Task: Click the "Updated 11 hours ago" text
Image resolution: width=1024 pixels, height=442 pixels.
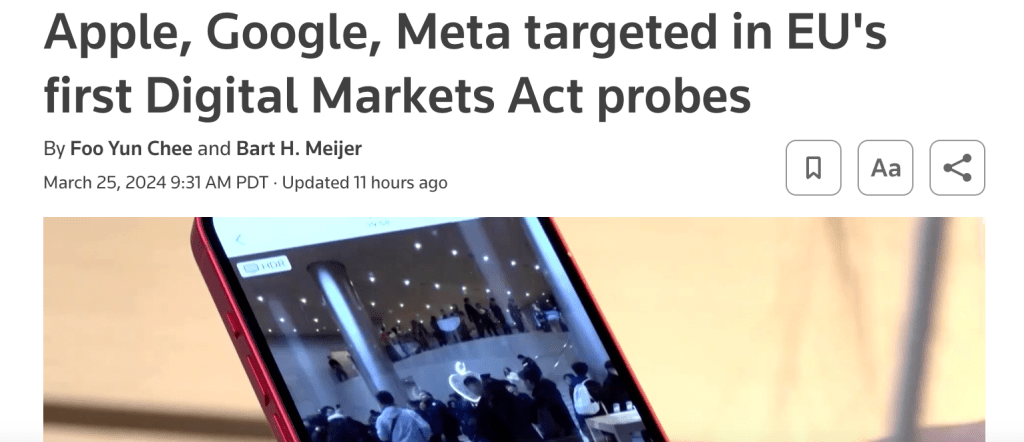Action: (364, 182)
